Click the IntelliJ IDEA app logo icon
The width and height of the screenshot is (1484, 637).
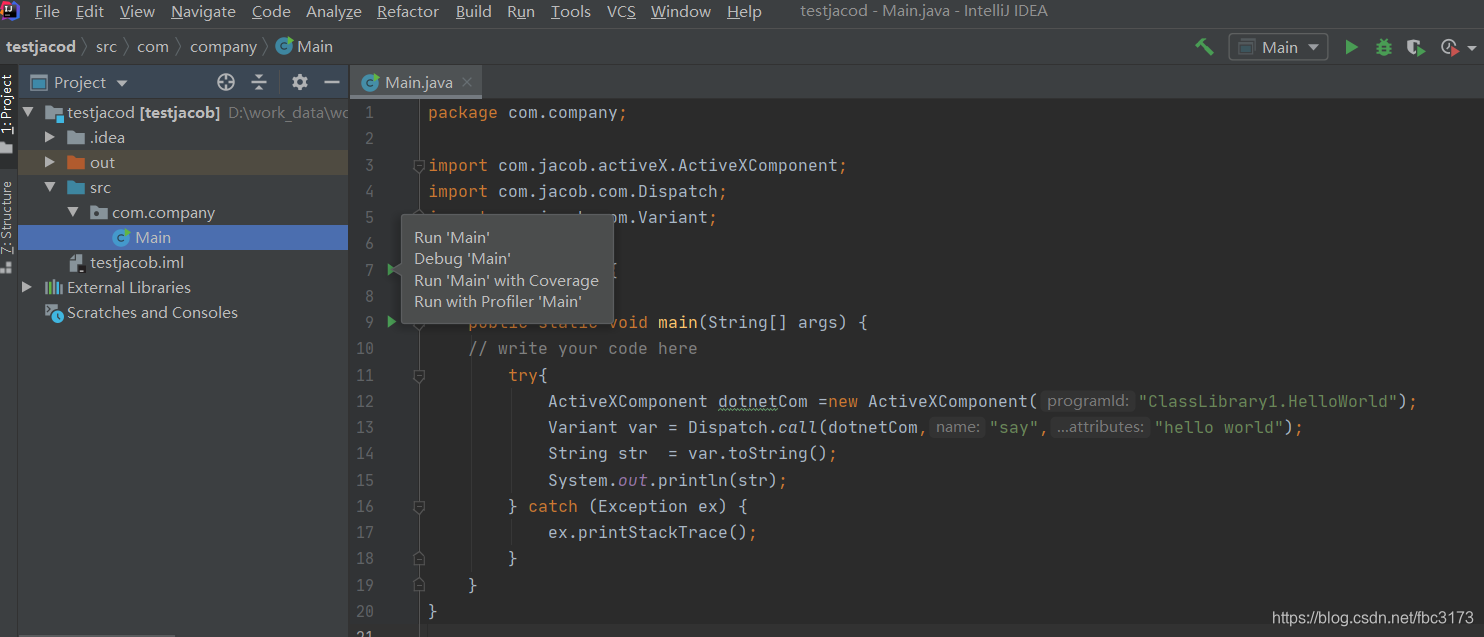[11, 11]
